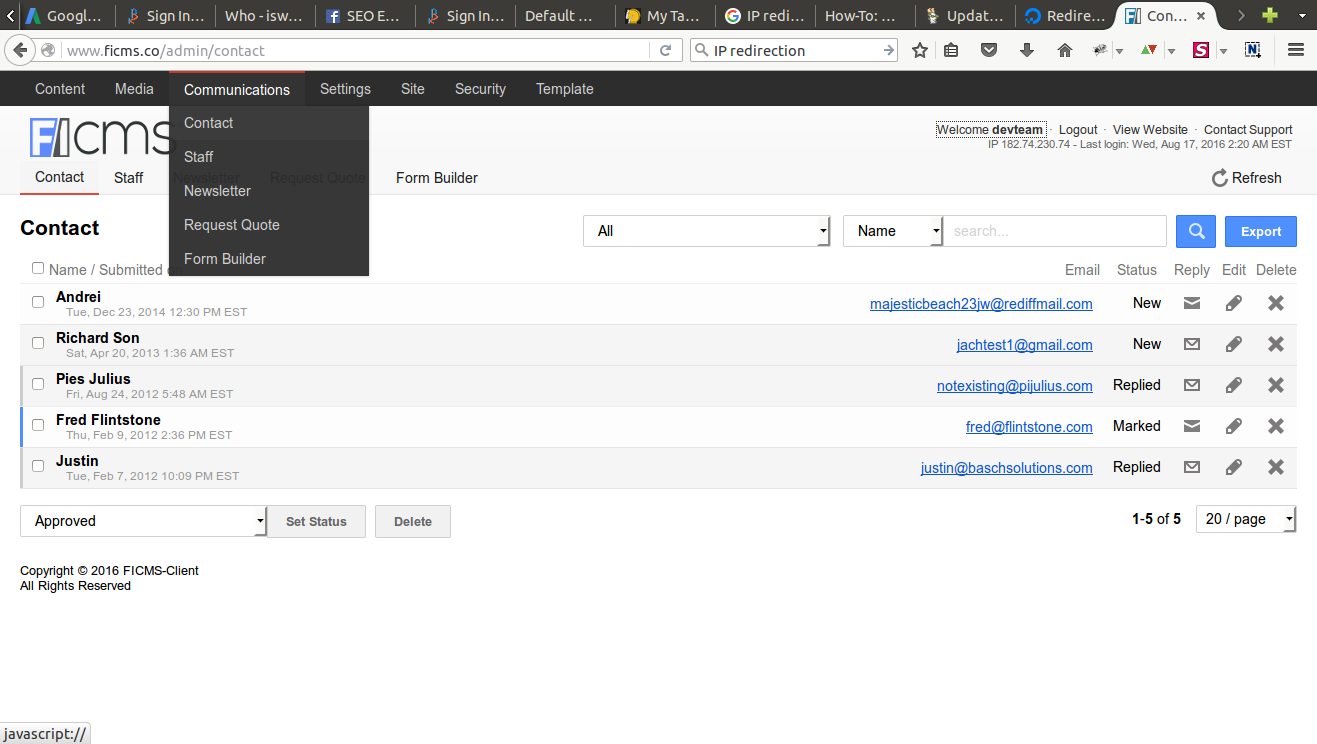Tick the Fred Flintstone checkbox
The width and height of the screenshot is (1317, 744).
pyautogui.click(x=38, y=425)
